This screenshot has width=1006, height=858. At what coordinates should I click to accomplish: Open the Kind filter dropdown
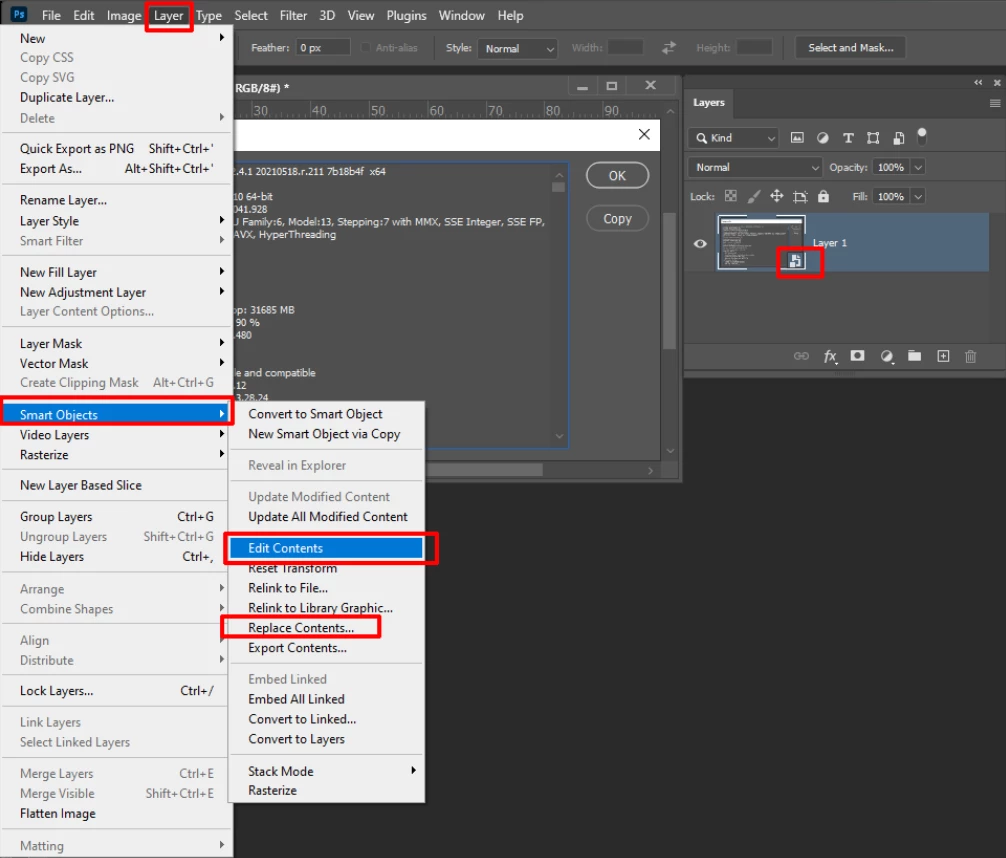[x=734, y=137]
